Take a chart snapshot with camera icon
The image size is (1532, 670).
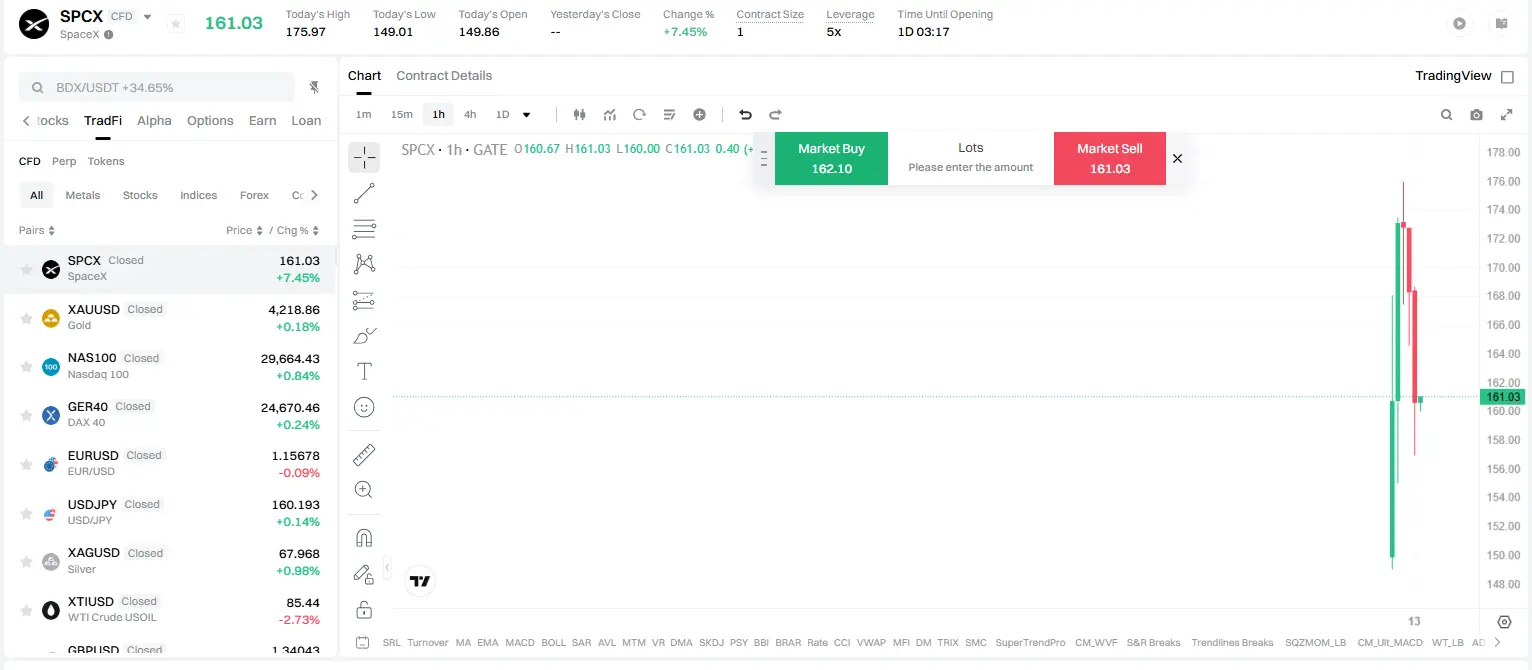1476,115
